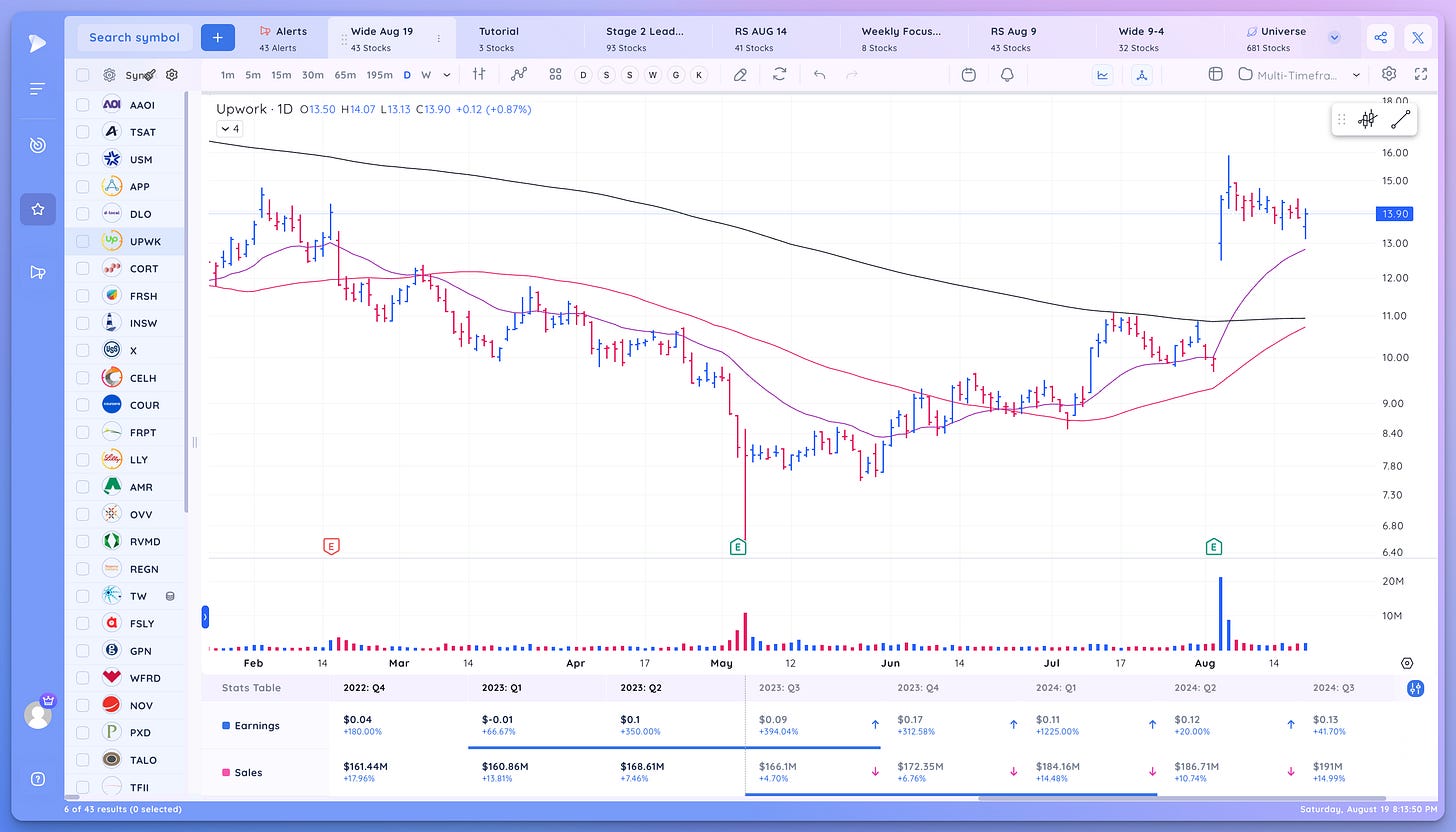Open the star watchlists sidebar icon
The height and width of the screenshot is (832, 1456).
pos(37,209)
